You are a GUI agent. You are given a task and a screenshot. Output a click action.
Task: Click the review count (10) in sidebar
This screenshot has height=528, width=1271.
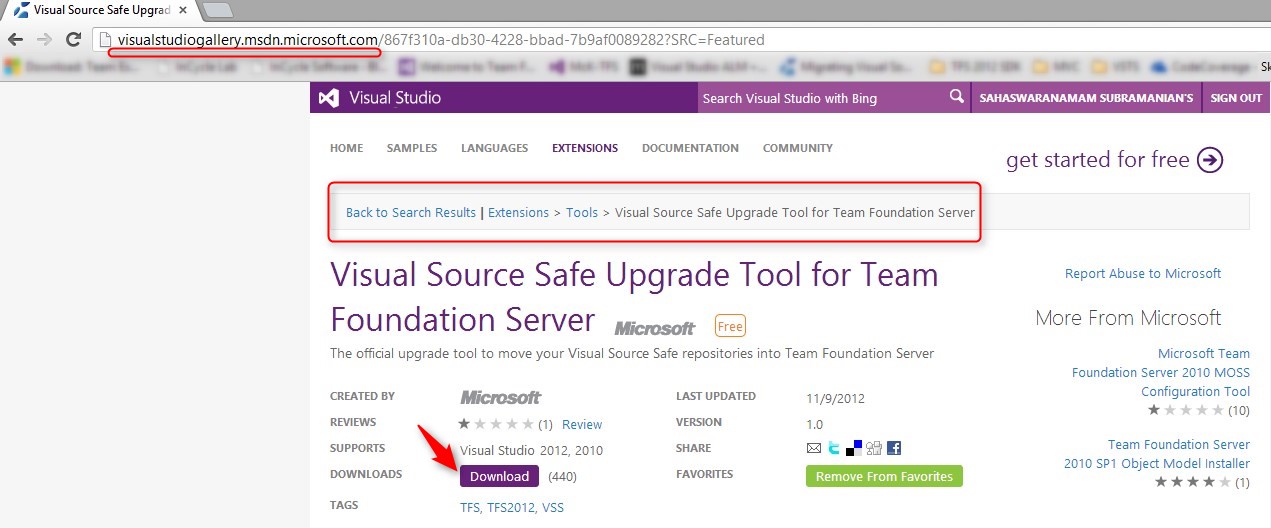[x=1238, y=410]
